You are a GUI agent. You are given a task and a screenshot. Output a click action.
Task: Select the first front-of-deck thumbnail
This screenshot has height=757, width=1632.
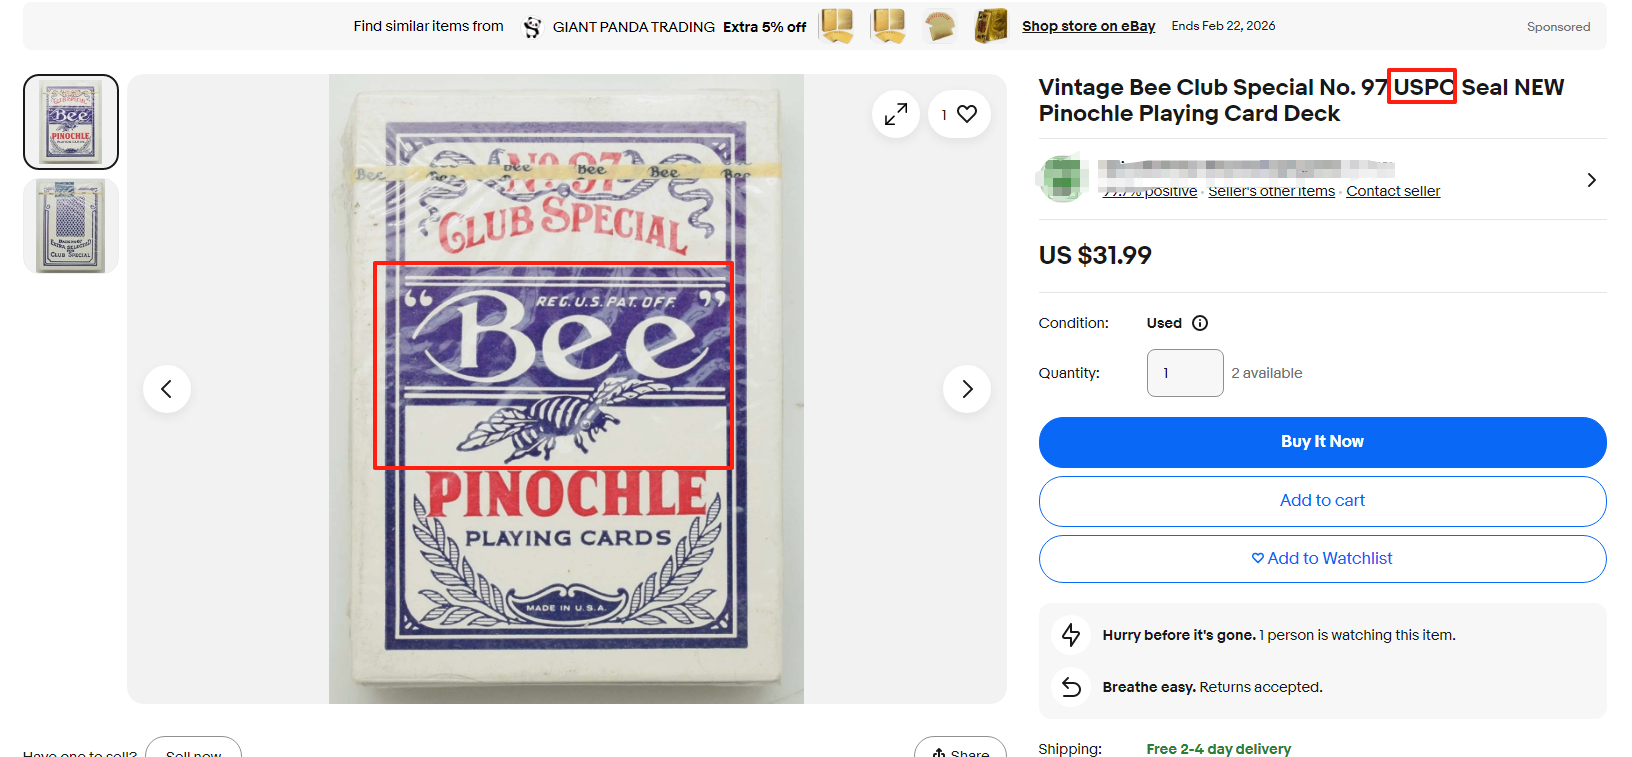tap(71, 122)
